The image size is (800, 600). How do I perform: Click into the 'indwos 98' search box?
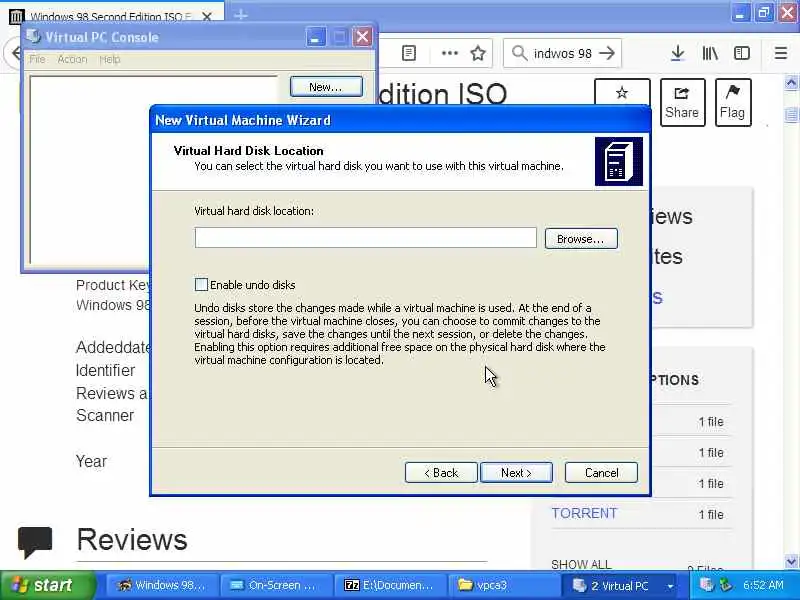(562, 53)
